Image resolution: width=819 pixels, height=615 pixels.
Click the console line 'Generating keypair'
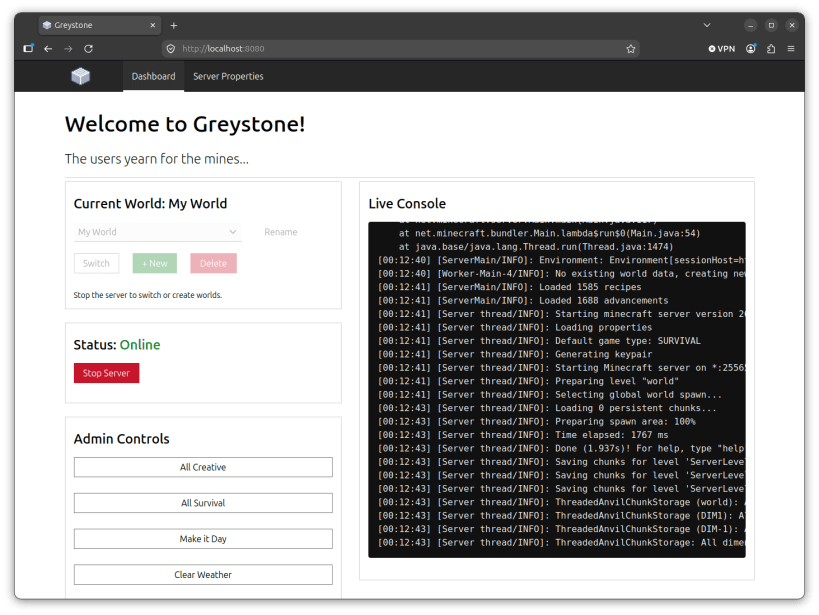click(x=603, y=354)
